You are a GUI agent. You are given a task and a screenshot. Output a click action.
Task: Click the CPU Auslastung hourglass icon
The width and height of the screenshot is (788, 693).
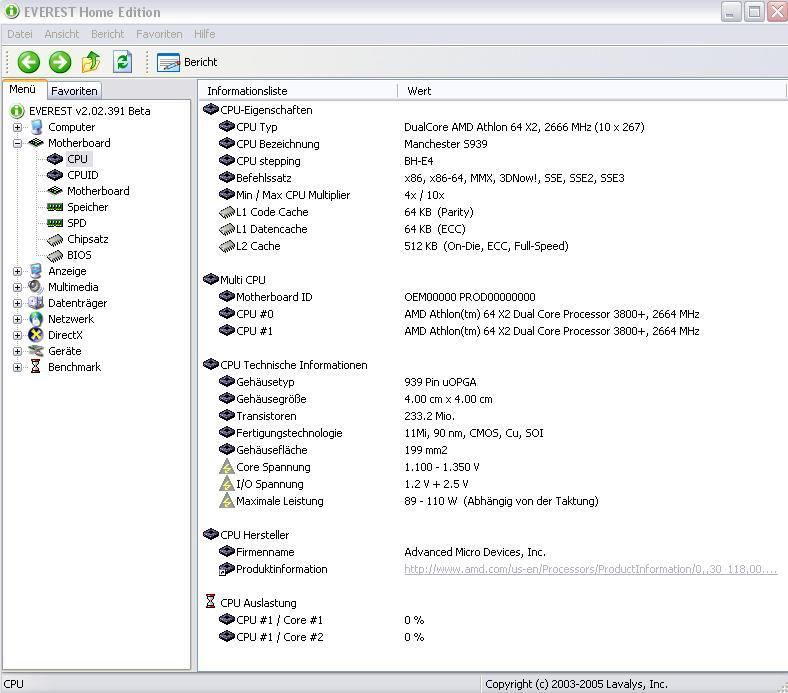[211, 602]
